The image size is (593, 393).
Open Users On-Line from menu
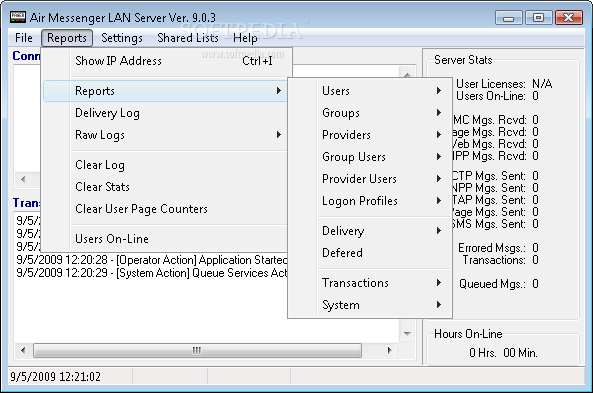165,239
